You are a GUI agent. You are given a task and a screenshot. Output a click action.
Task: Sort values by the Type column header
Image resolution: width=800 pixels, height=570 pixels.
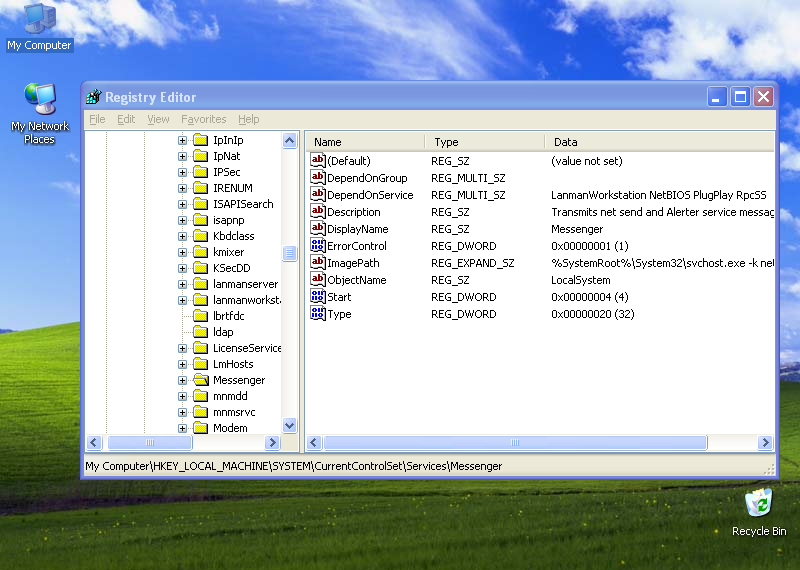(x=485, y=142)
